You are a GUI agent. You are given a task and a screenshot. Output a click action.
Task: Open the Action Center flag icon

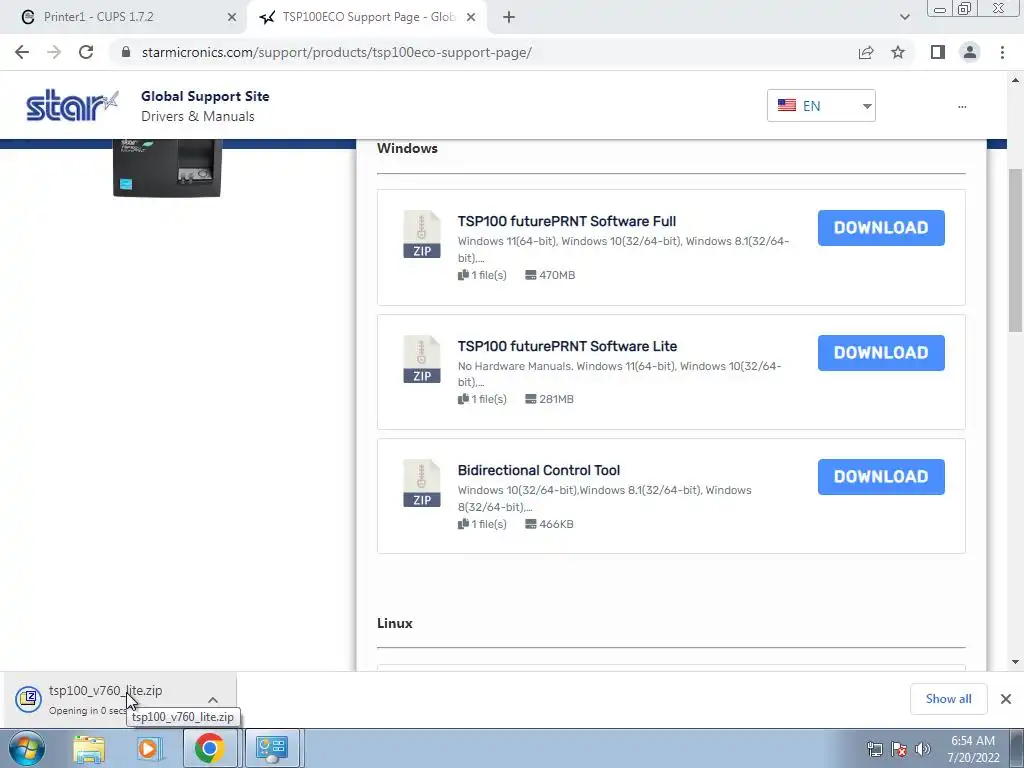tap(899, 749)
